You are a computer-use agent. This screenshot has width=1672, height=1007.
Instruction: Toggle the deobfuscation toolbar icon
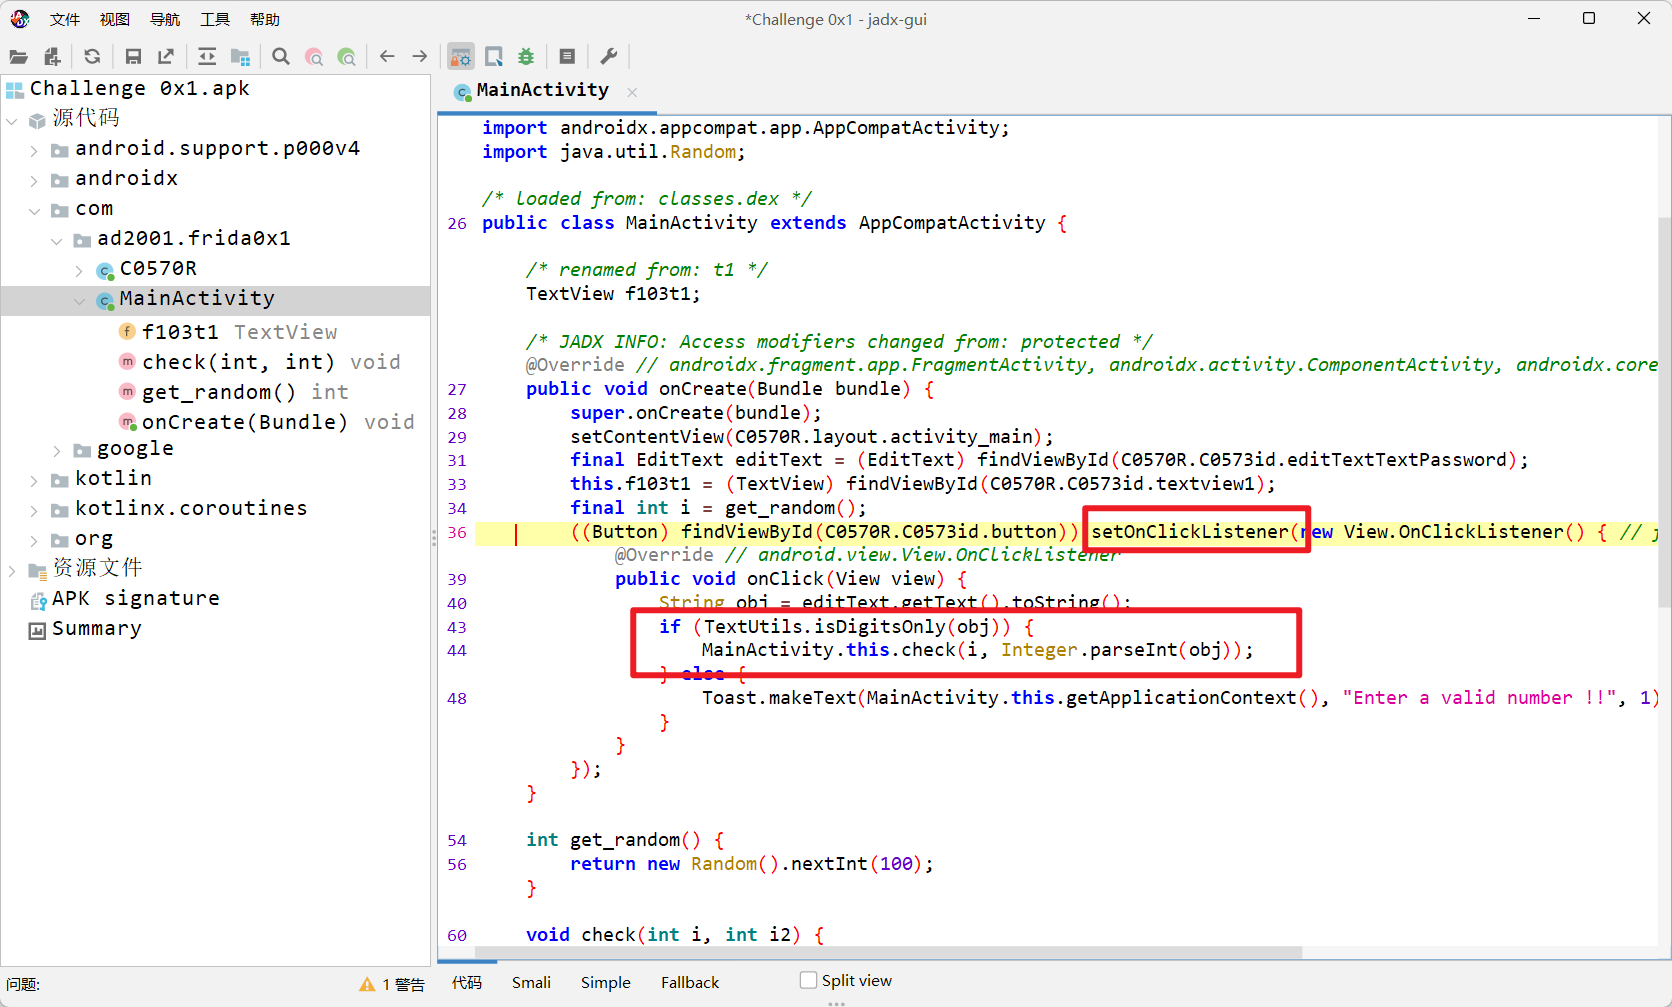click(461, 57)
